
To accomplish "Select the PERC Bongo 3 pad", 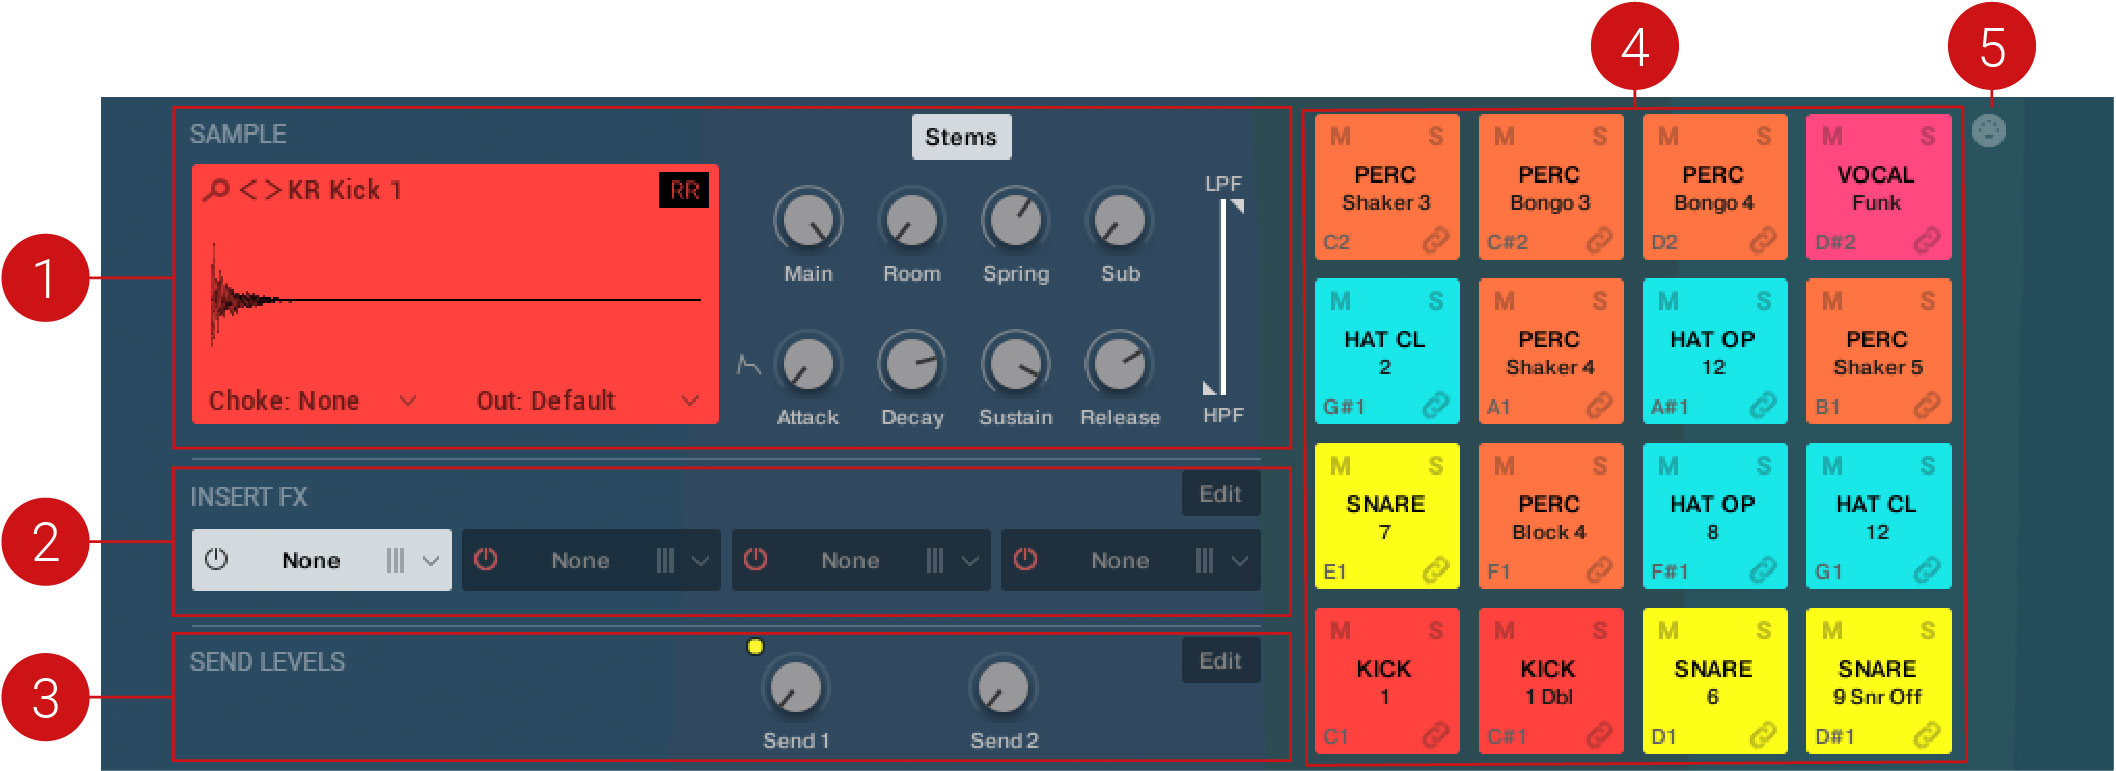I will click(x=1549, y=187).
